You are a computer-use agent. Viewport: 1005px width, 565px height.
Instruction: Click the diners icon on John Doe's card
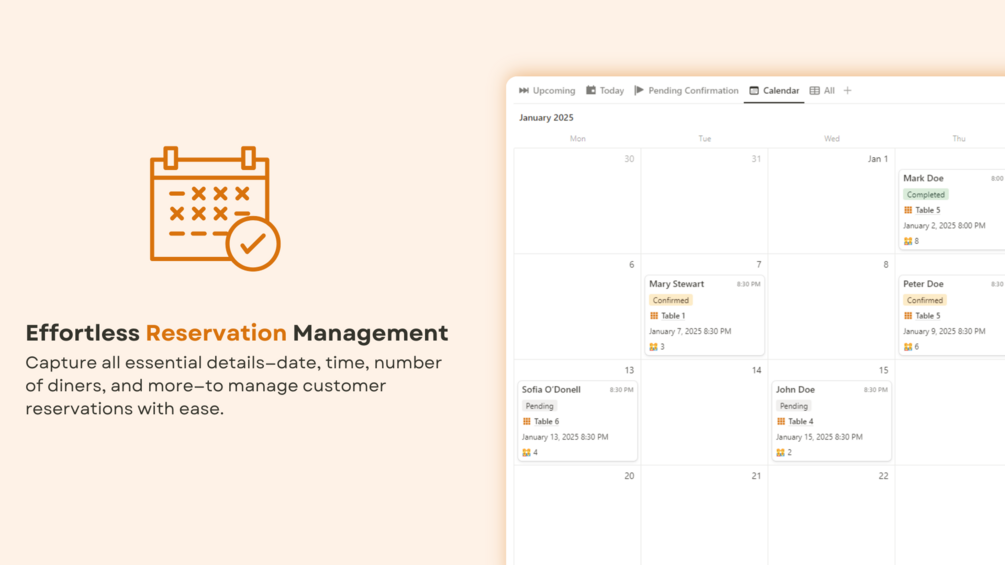(780, 452)
